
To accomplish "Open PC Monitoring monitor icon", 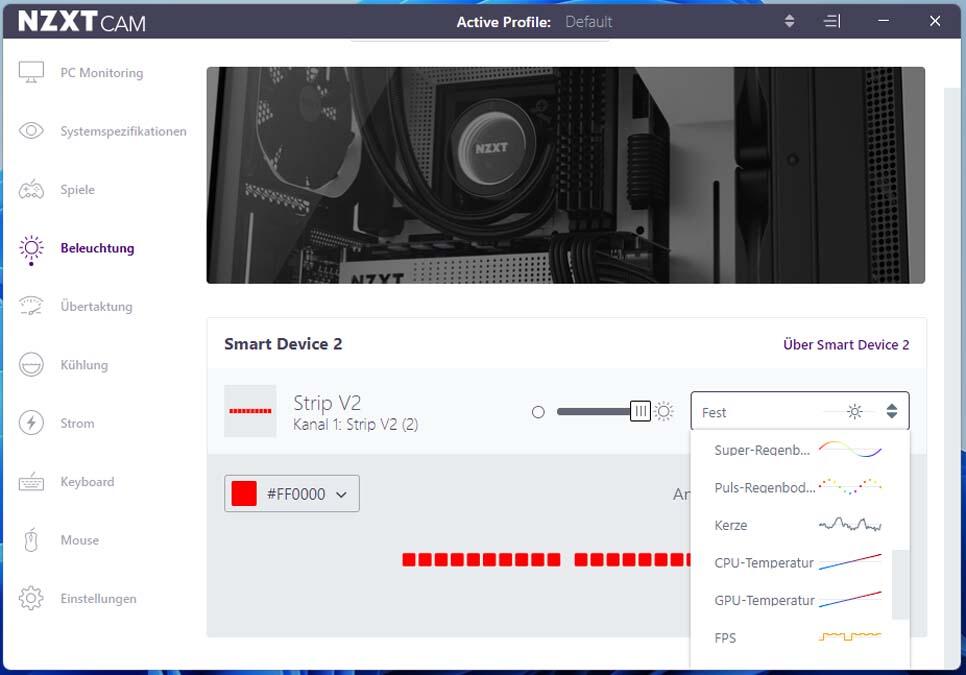I will [x=31, y=73].
